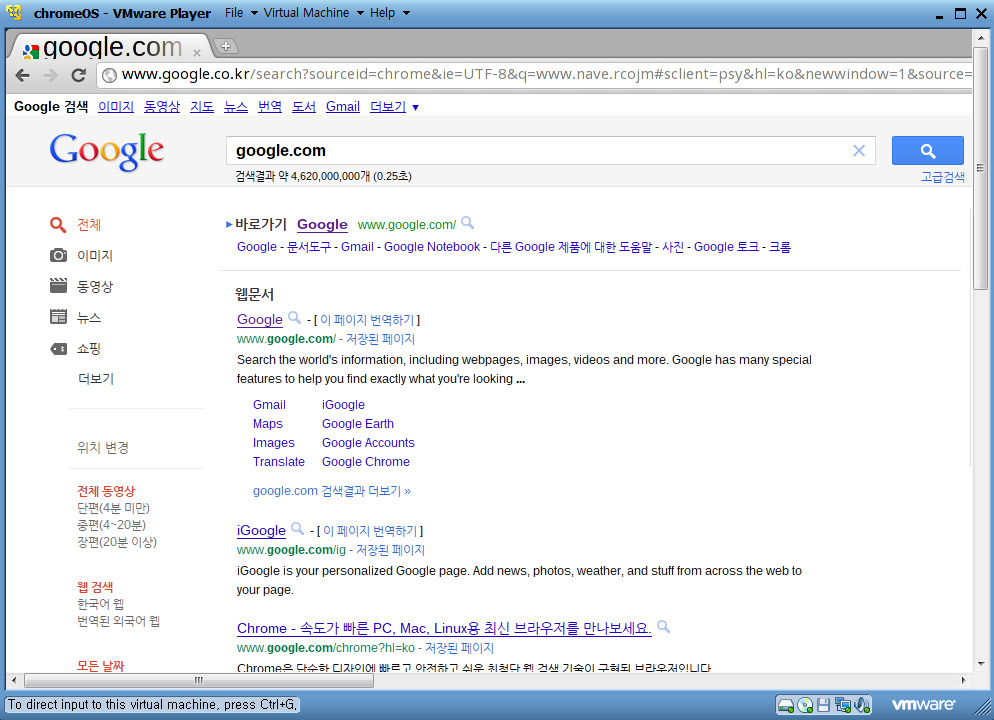Expand the 바로가기 result arrow
The image size is (994, 720).
tap(231, 224)
